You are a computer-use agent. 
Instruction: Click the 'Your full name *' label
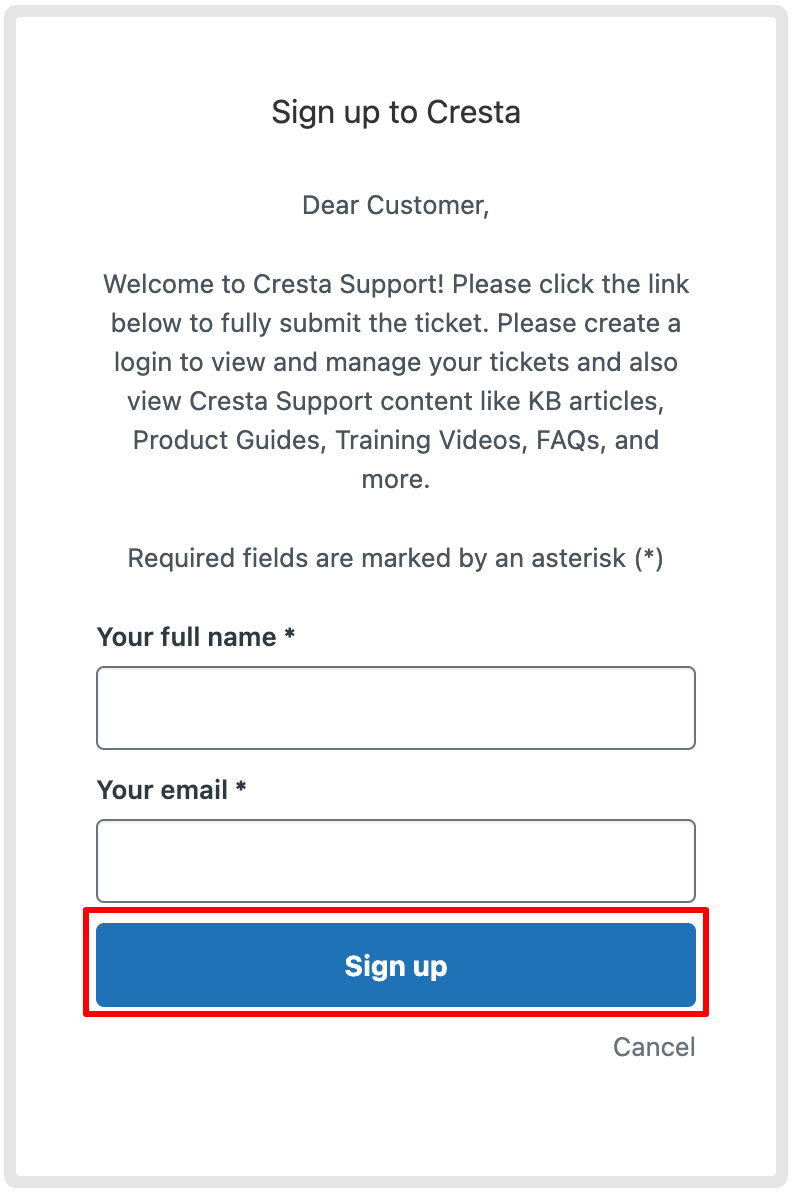(195, 637)
